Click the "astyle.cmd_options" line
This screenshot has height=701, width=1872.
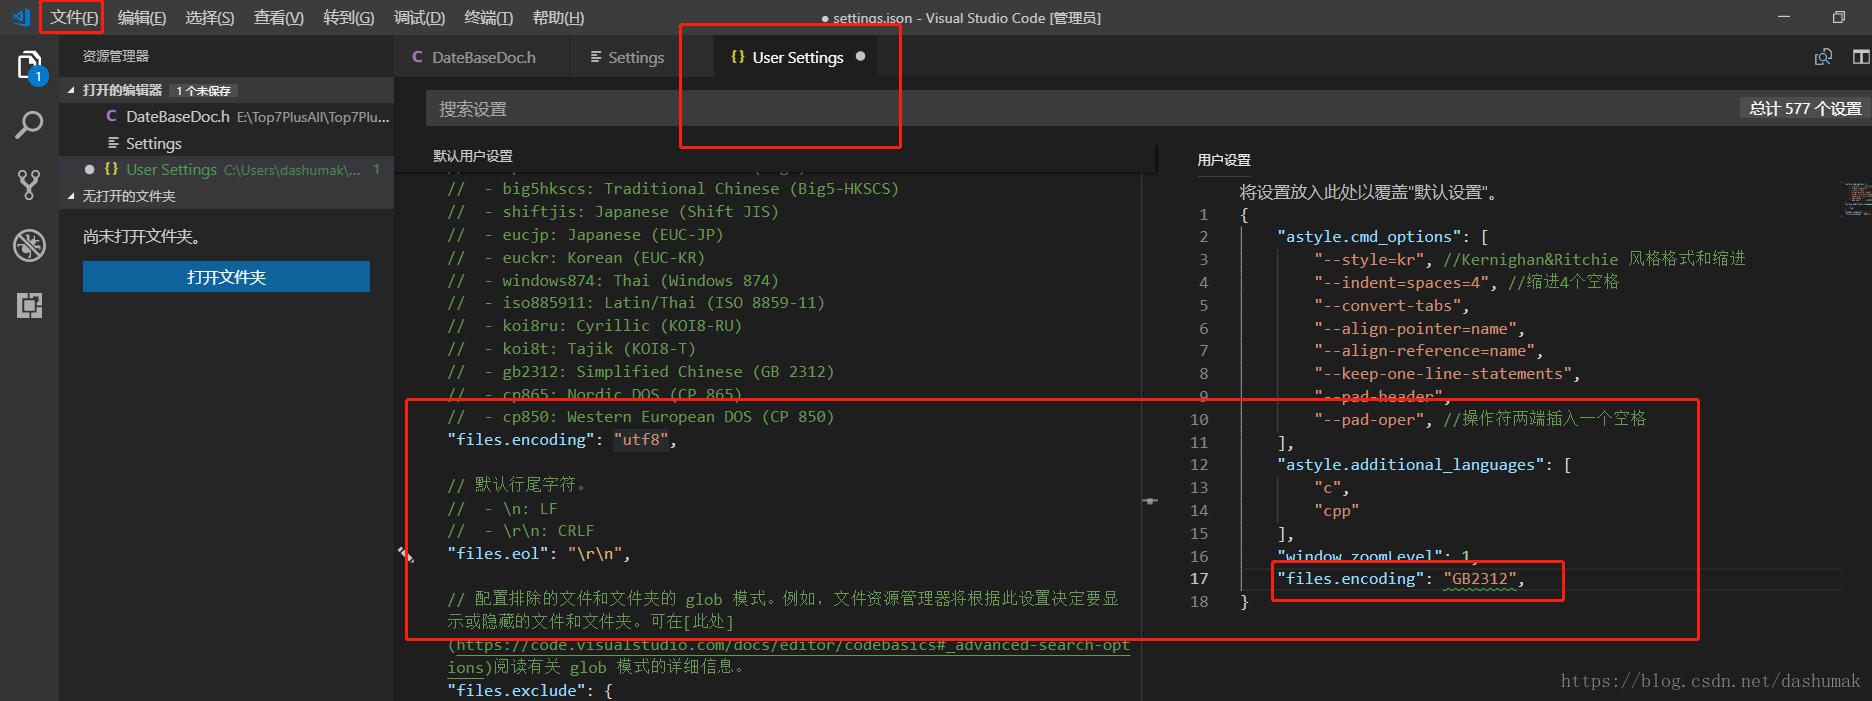pyautogui.click(x=1383, y=237)
